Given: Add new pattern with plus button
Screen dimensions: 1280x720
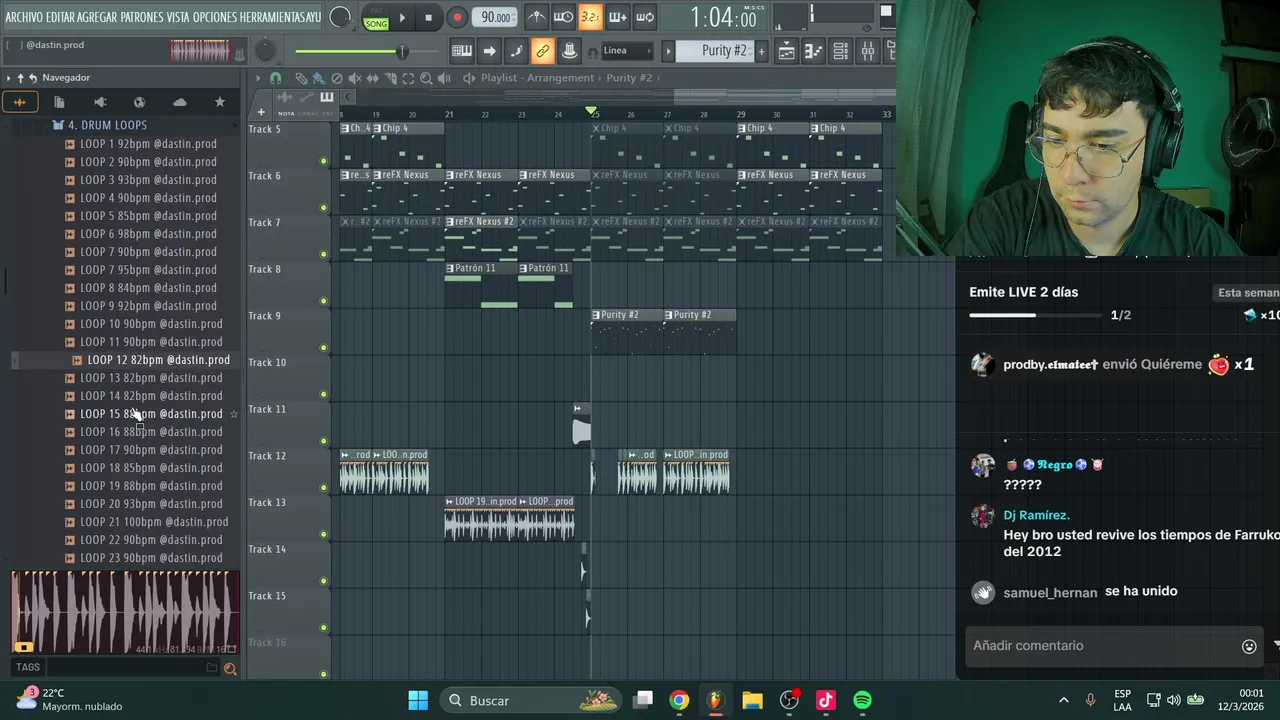Looking at the screenshot, I should point(761,51).
